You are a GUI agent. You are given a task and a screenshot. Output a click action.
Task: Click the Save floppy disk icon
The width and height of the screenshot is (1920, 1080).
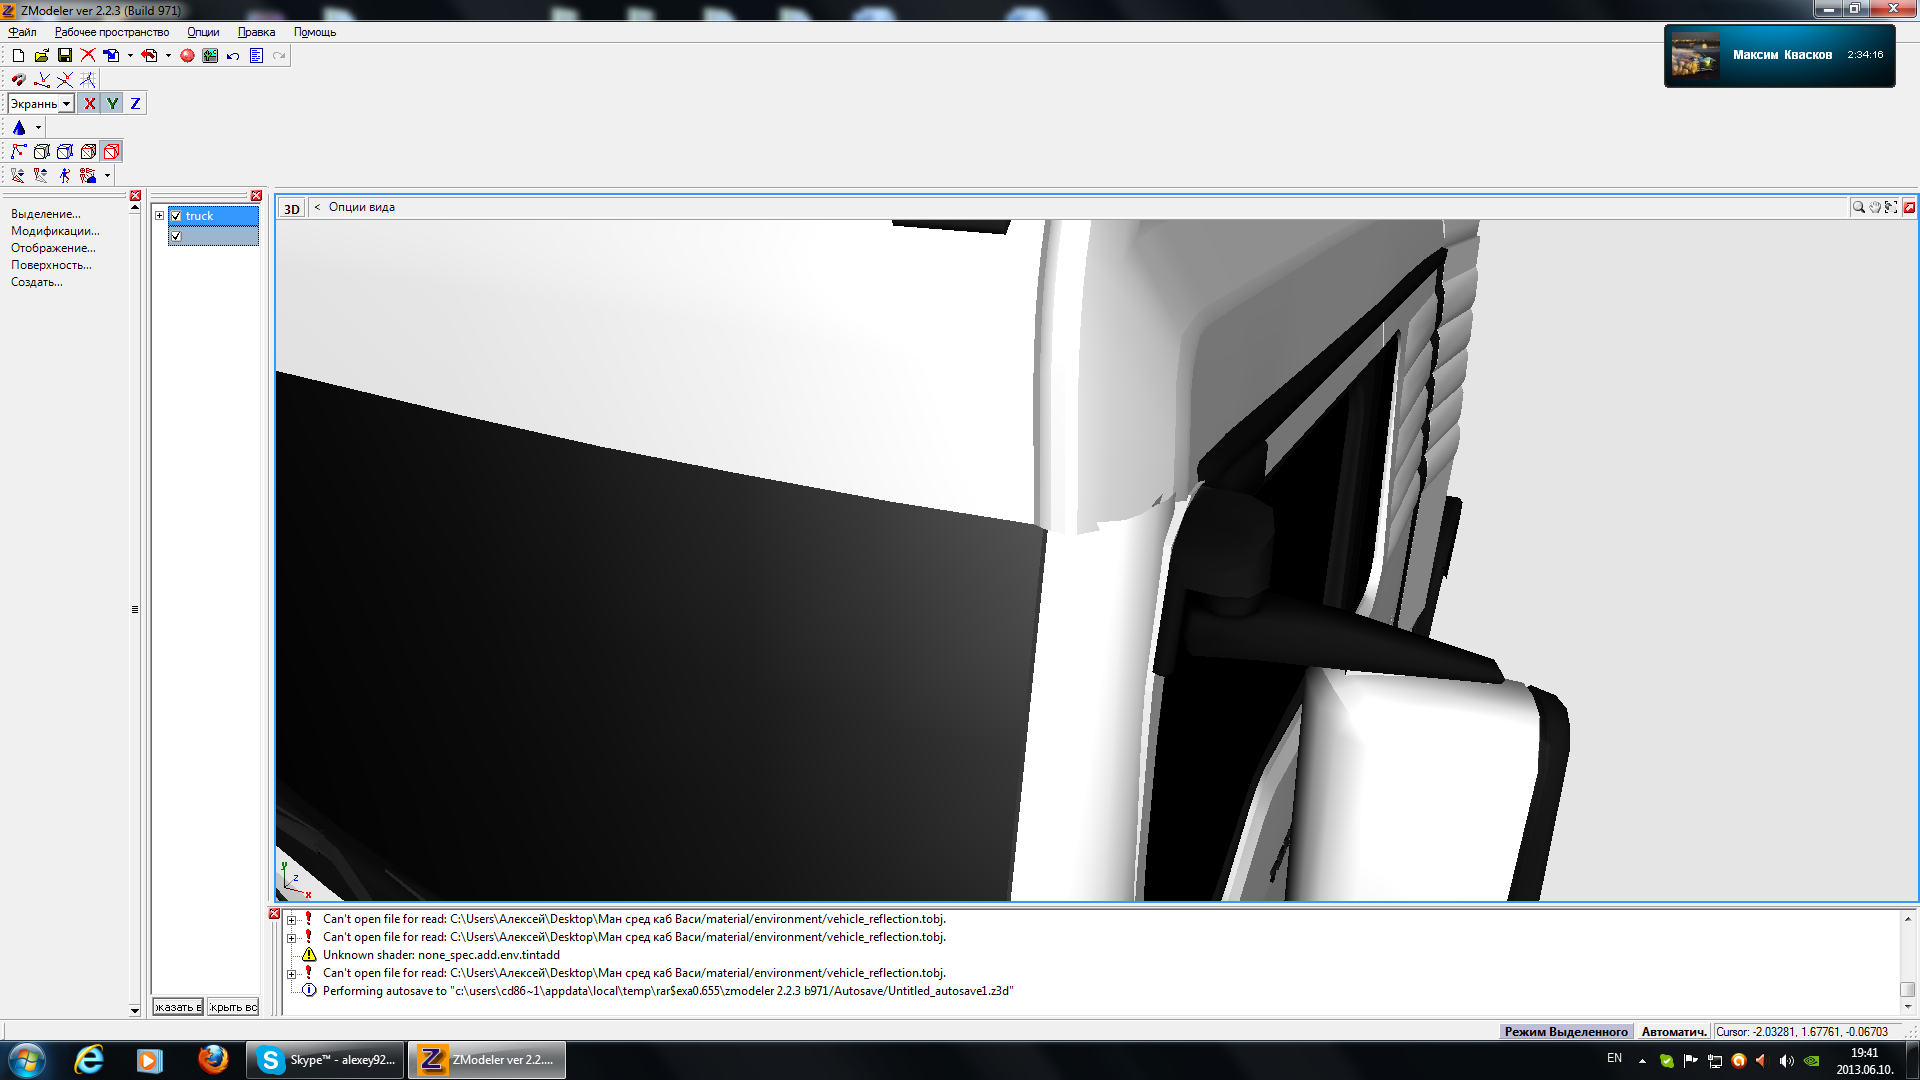click(65, 56)
